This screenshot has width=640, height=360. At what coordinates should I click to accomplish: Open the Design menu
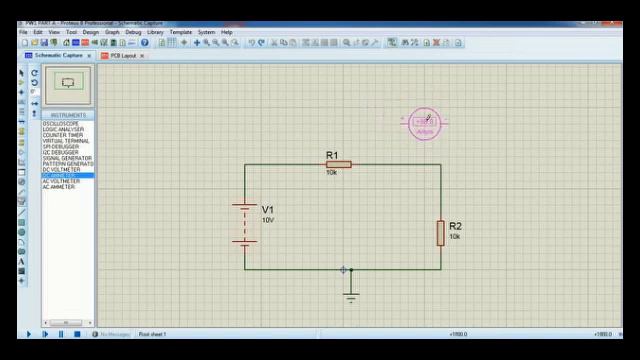(91, 32)
